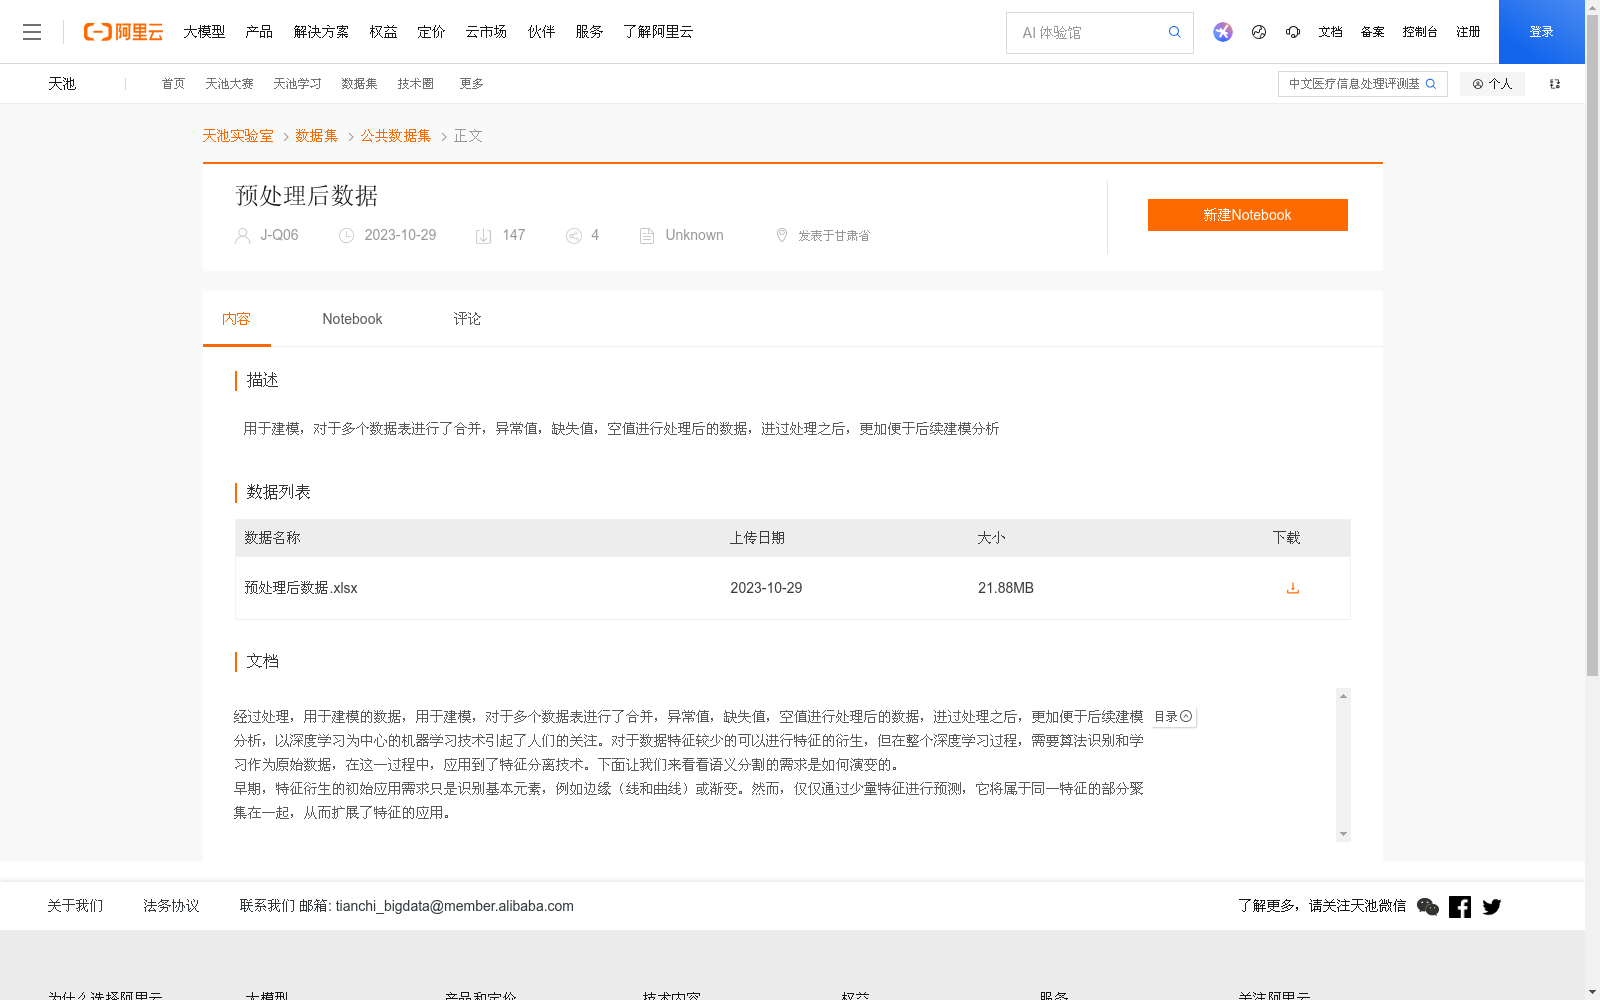Open 服务 menu
The image size is (1600, 1000).
[589, 32]
